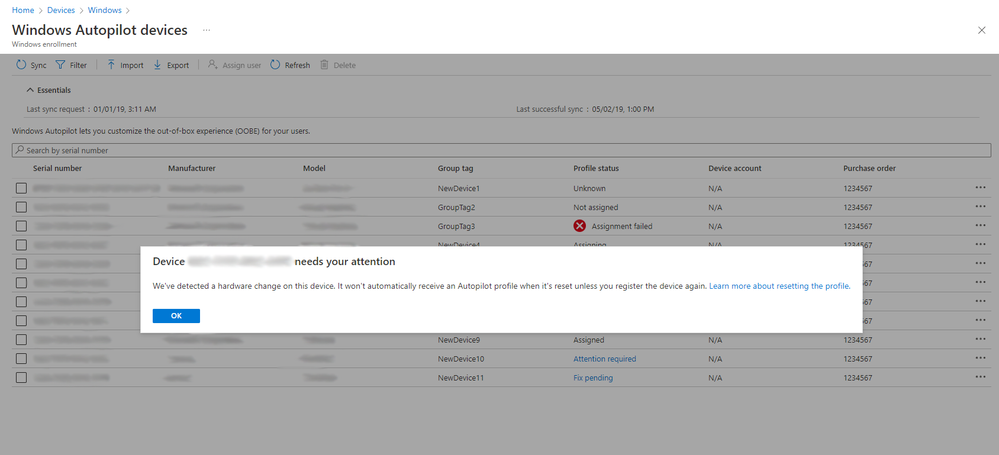Sort by the Purchase order column header
Viewport: 999px width, 455px height.
[x=870, y=168]
